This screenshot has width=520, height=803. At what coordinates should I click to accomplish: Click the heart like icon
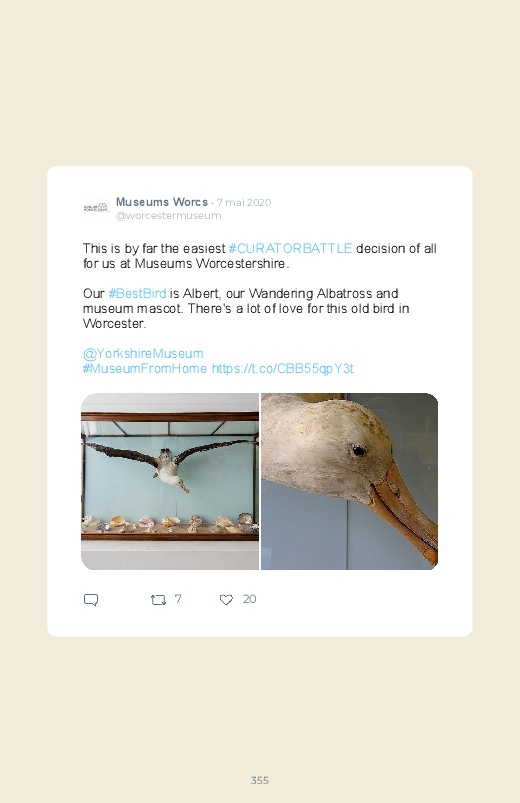pyautogui.click(x=226, y=600)
